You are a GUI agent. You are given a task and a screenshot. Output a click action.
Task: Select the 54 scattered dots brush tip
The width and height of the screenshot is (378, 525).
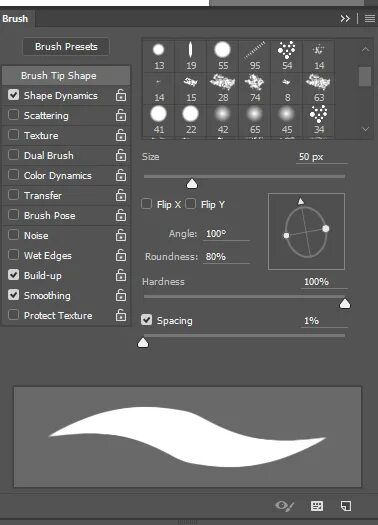tap(287, 56)
